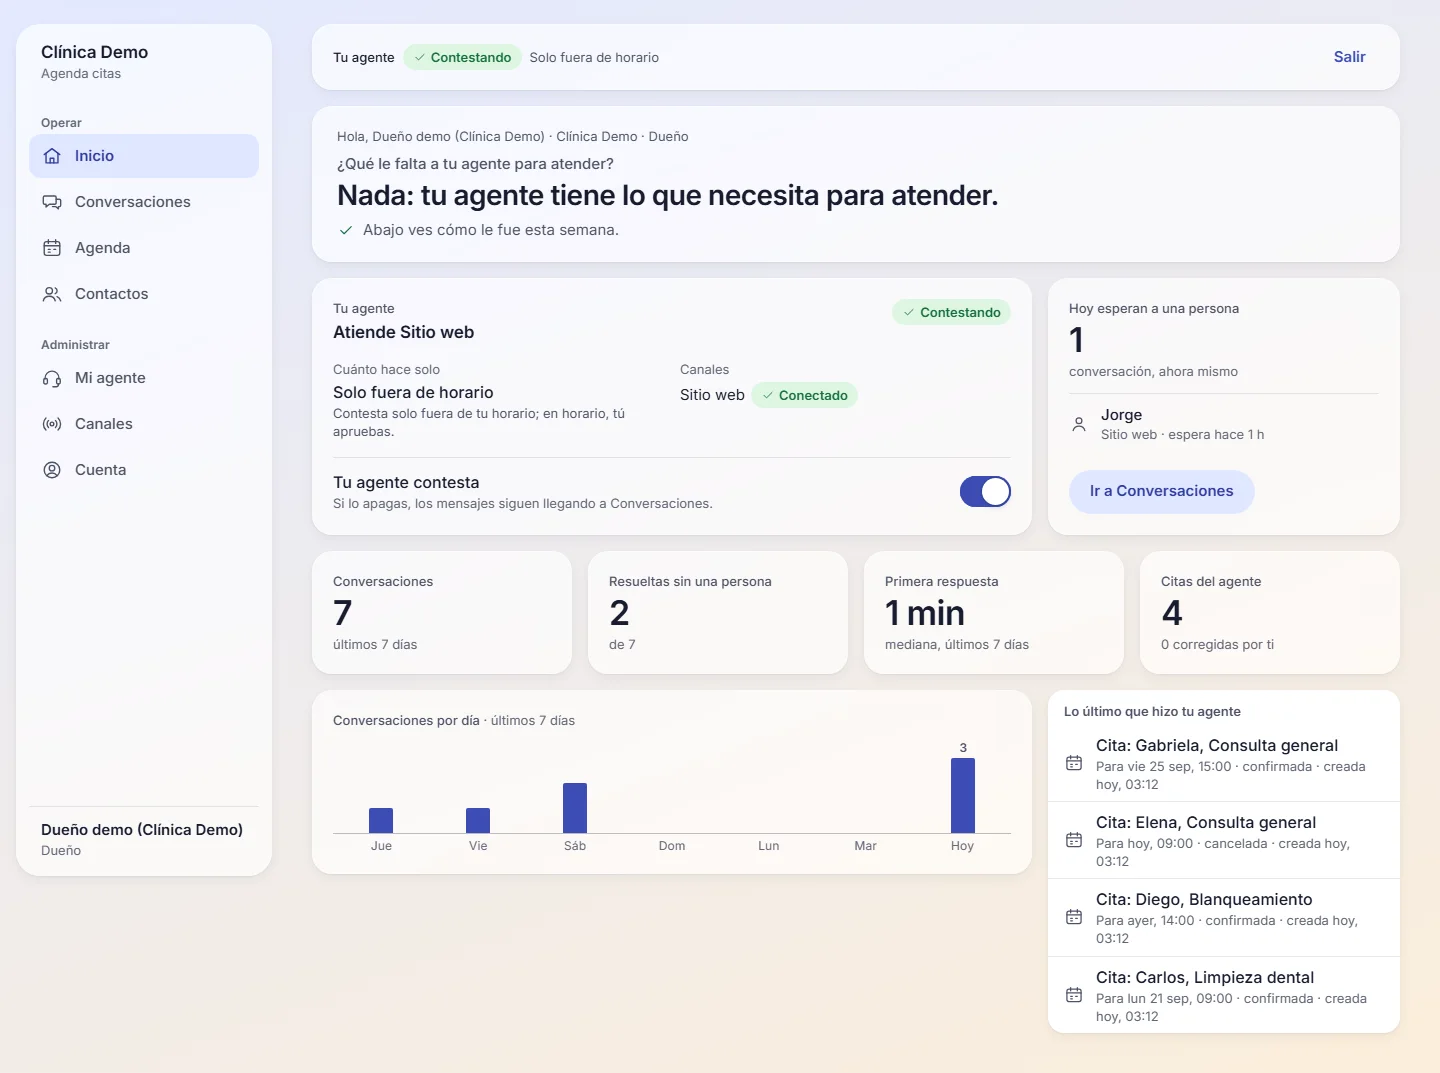This screenshot has width=1440, height=1073.
Task: Open the Cuenta settings entry
Action: (144, 470)
